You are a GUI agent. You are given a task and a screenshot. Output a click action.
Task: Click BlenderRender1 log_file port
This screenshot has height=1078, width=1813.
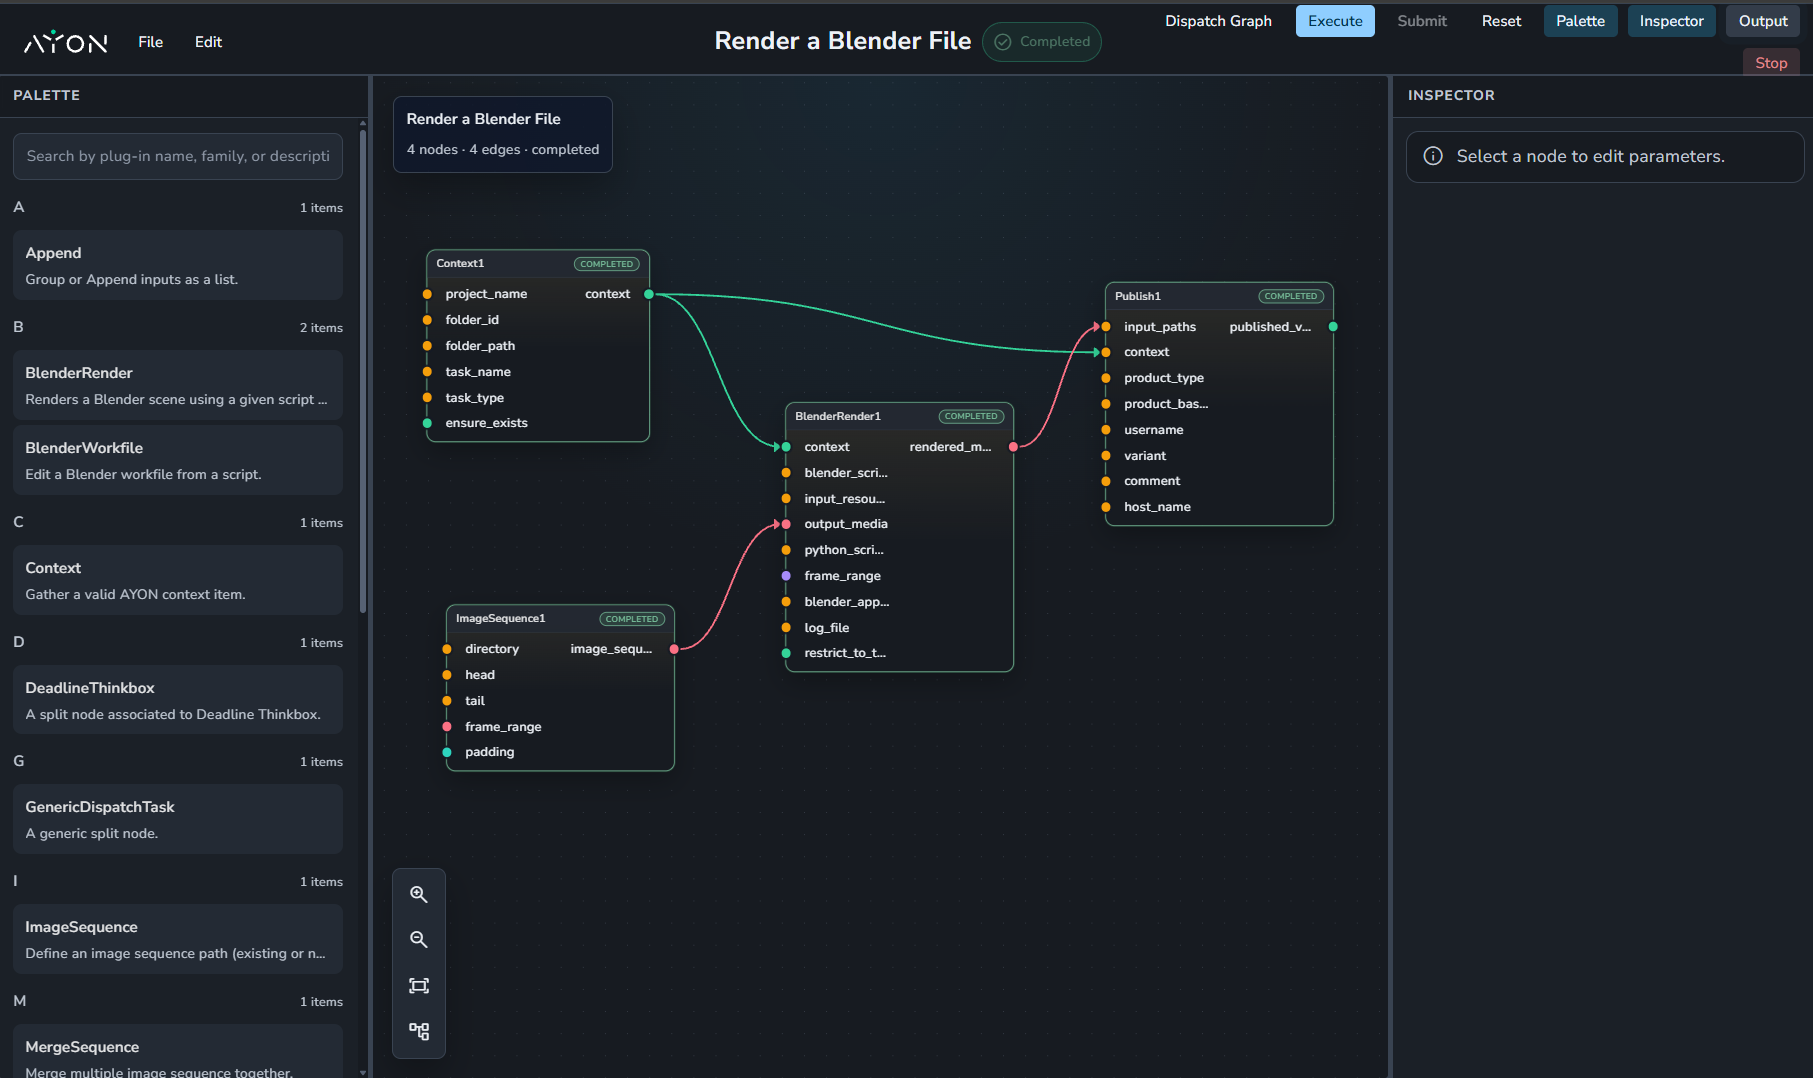pyautogui.click(x=786, y=628)
